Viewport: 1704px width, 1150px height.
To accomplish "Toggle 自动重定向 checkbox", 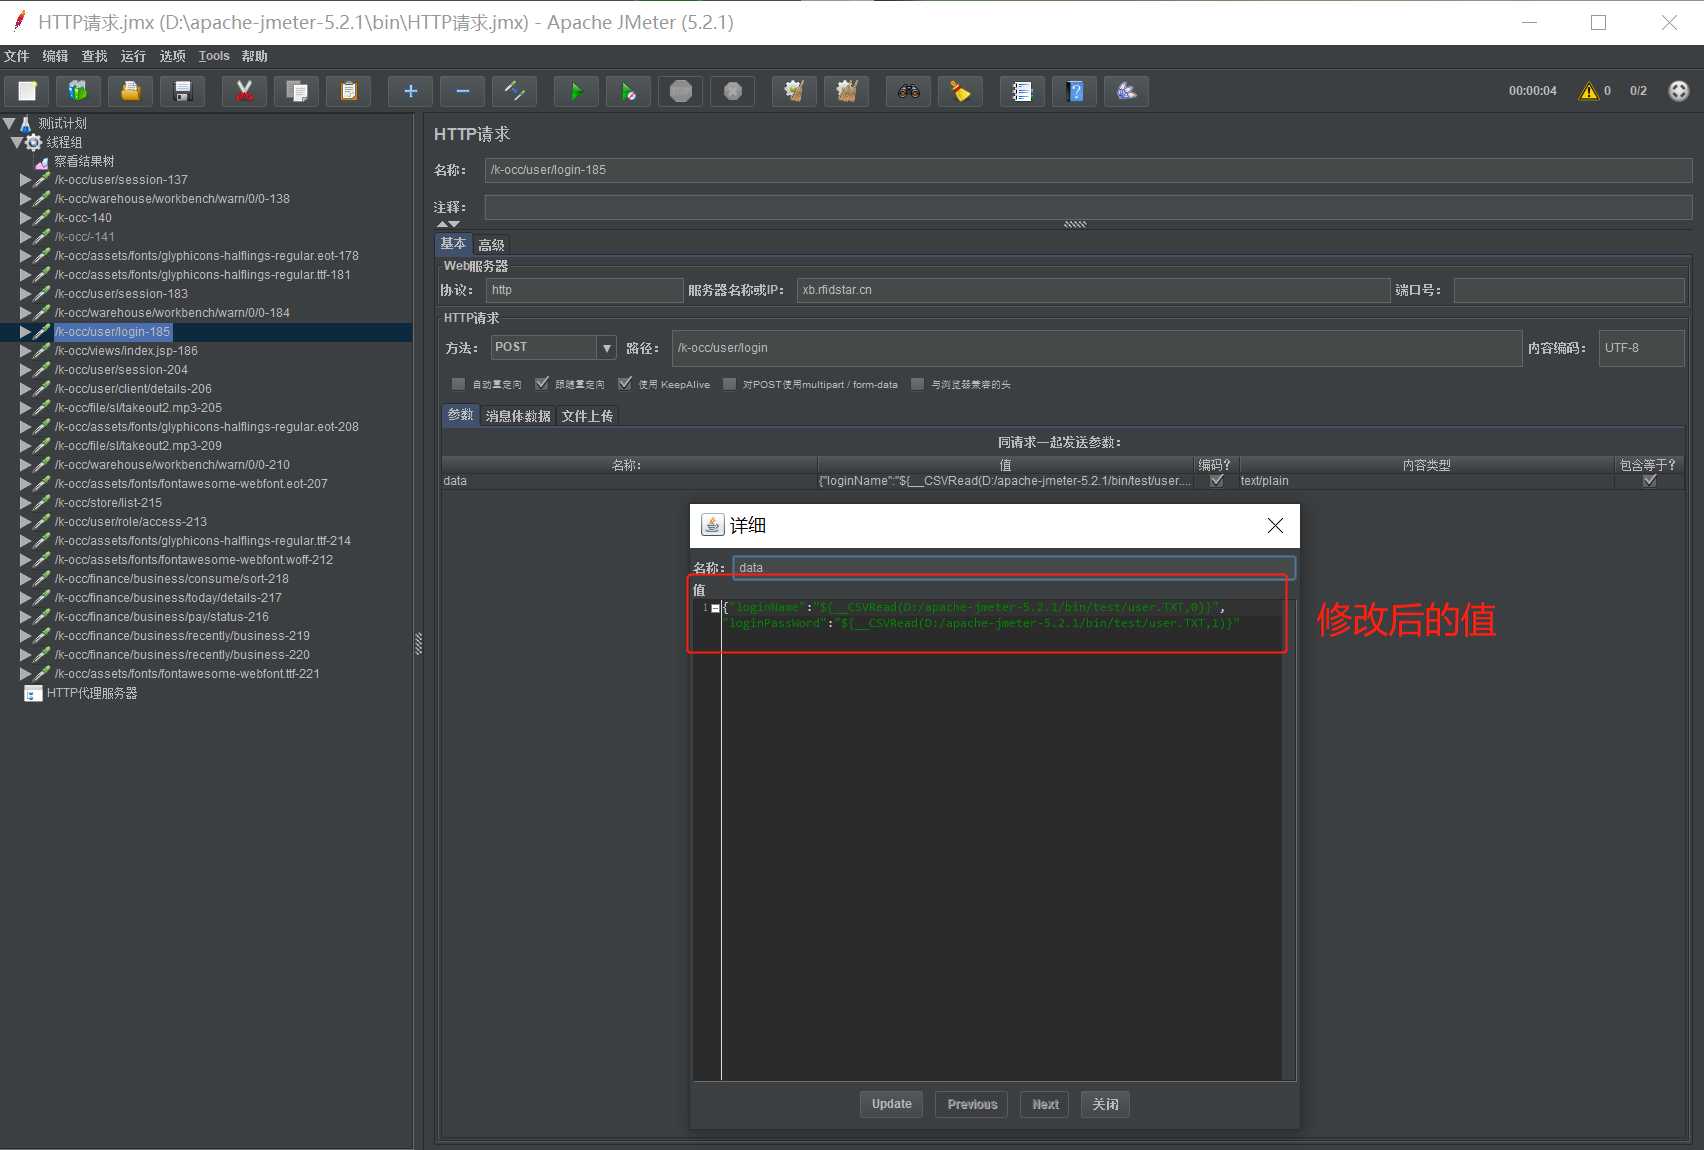I will click(x=458, y=384).
